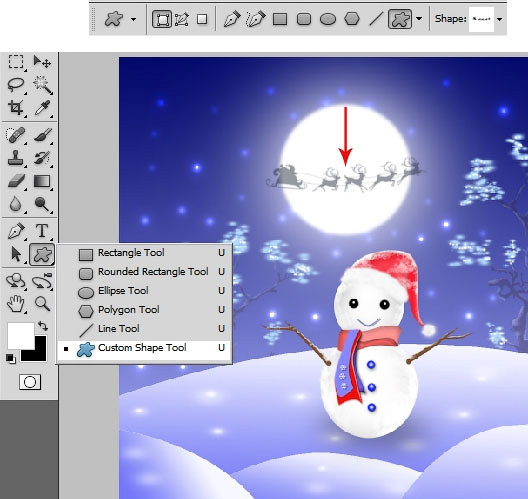This screenshot has height=499, width=528.
Task: Pick Freeform Pen tool in options bar
Action: (x=256, y=19)
